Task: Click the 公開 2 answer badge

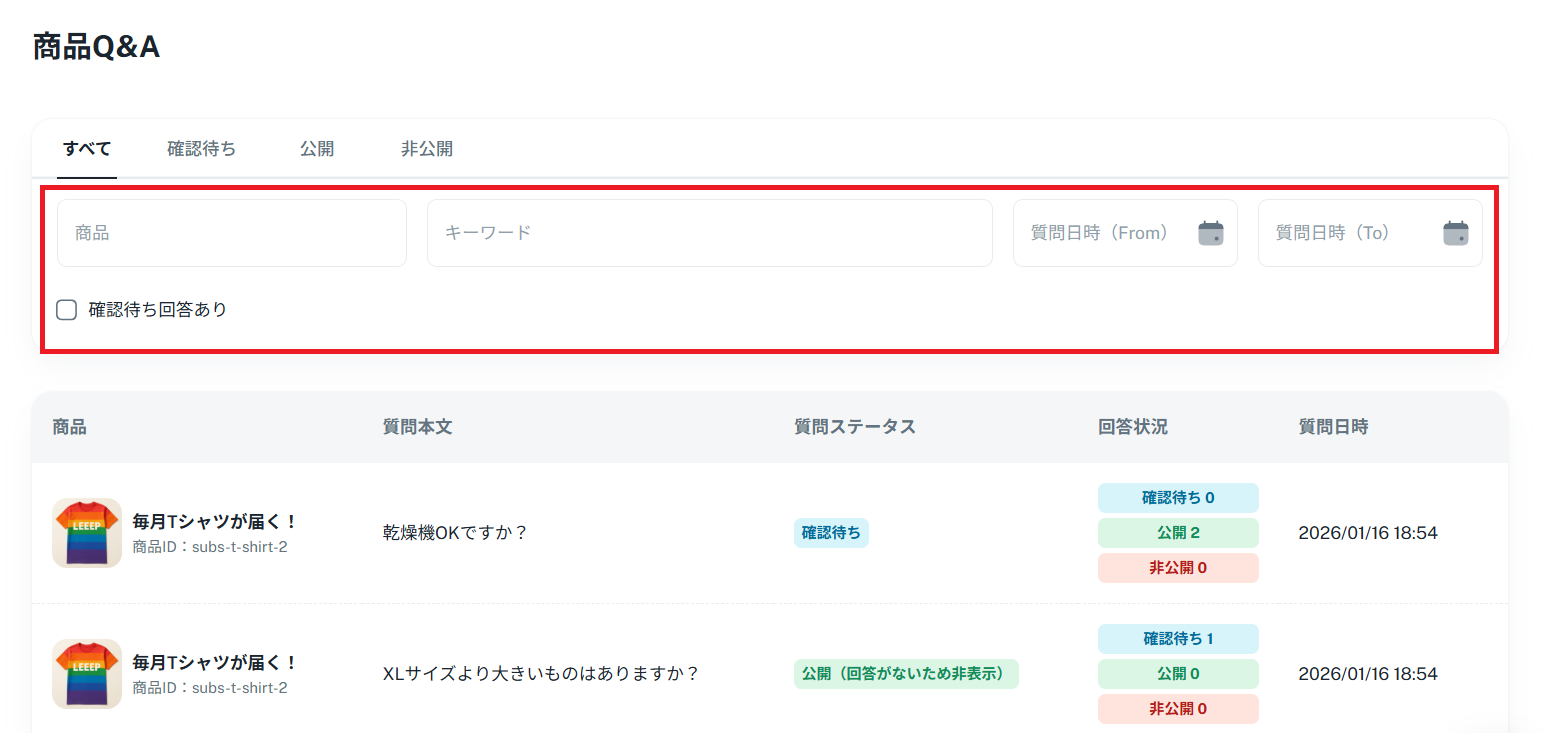Action: 1178,533
